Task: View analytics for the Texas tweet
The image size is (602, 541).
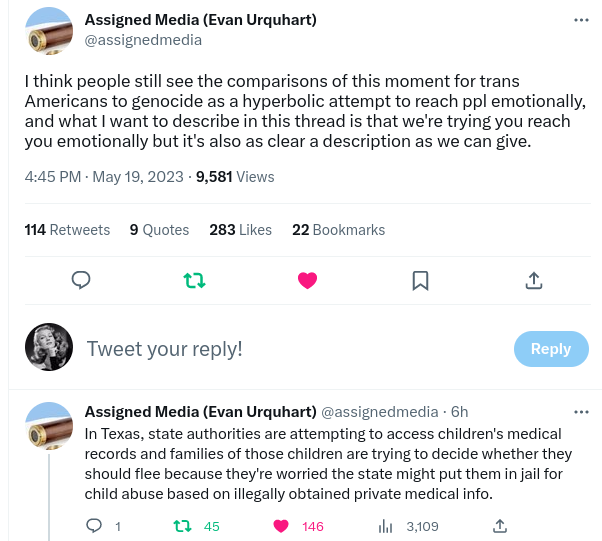Action: pos(385,526)
